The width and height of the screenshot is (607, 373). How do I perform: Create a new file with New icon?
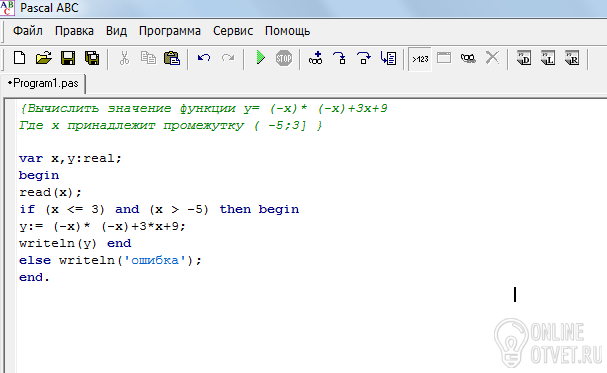tap(19, 58)
